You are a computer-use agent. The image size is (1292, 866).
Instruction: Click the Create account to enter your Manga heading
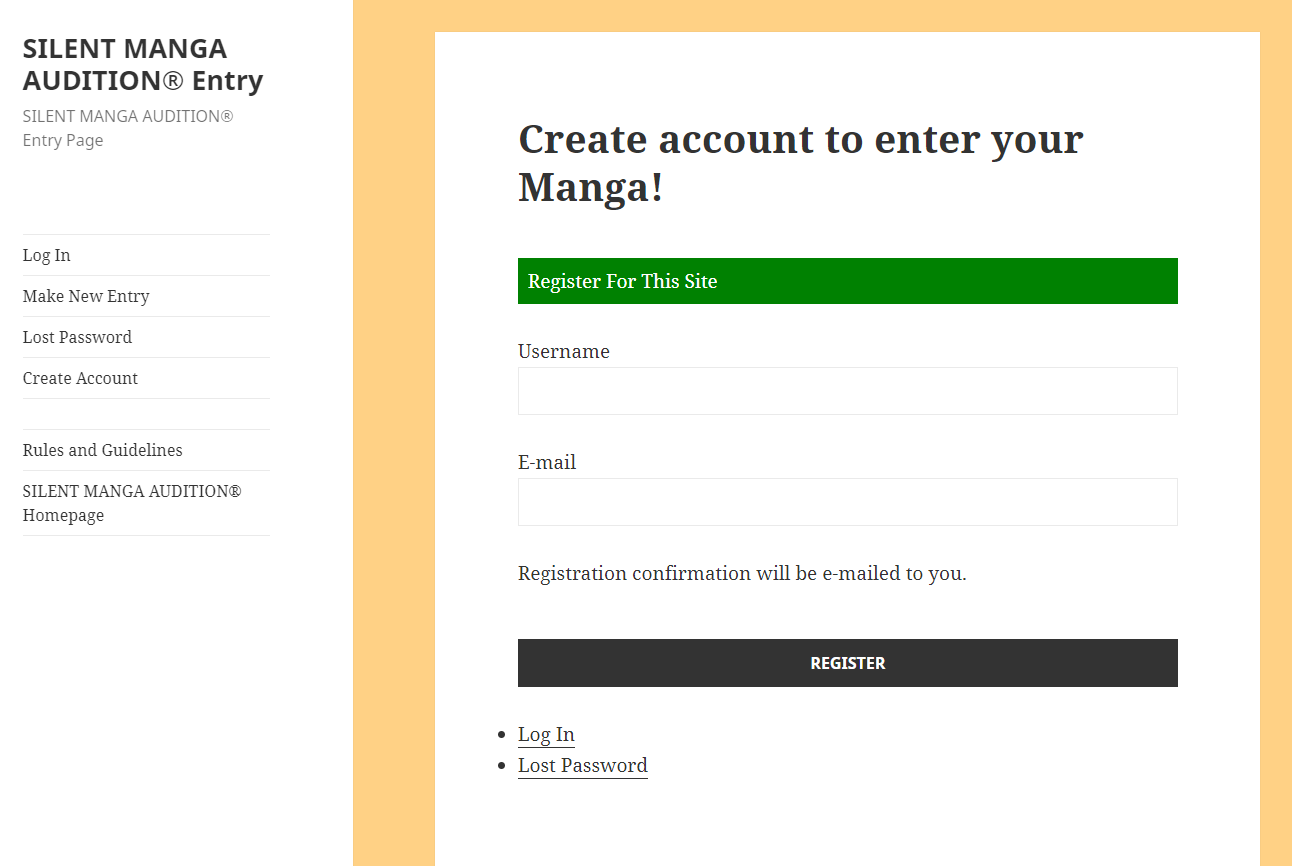[800, 163]
